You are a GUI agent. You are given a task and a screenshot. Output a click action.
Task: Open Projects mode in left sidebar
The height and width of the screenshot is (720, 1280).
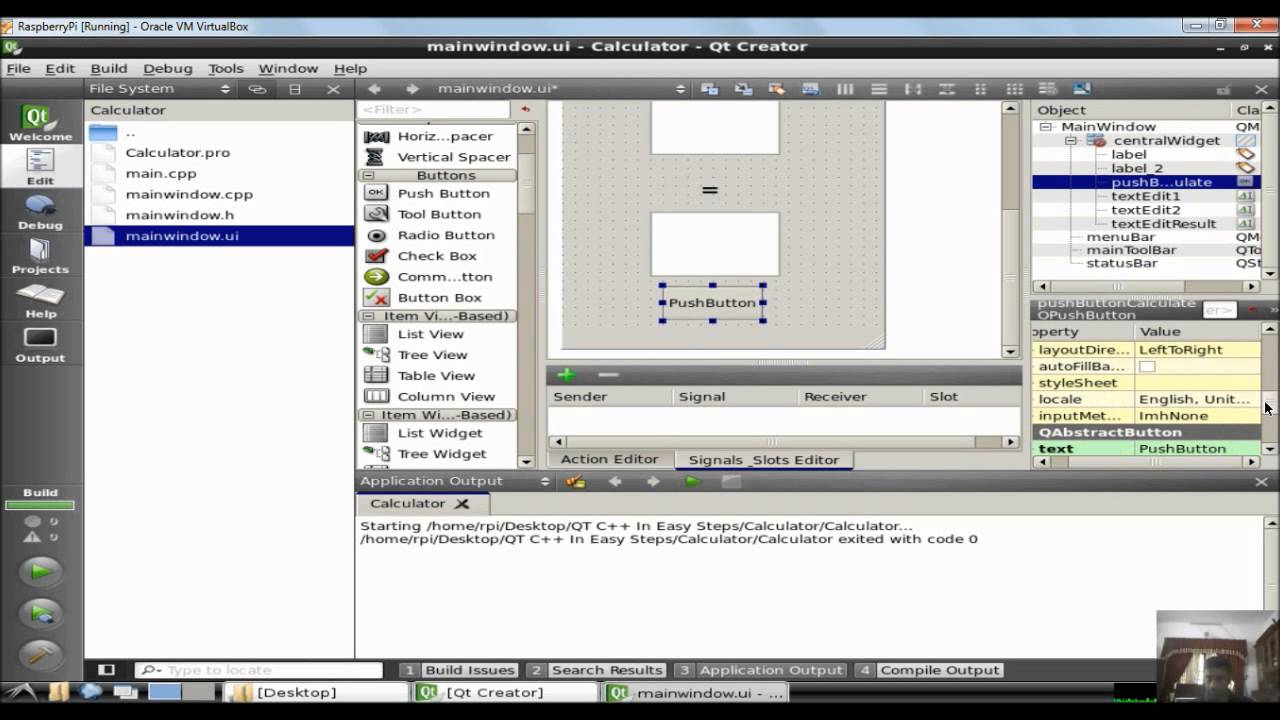point(40,255)
